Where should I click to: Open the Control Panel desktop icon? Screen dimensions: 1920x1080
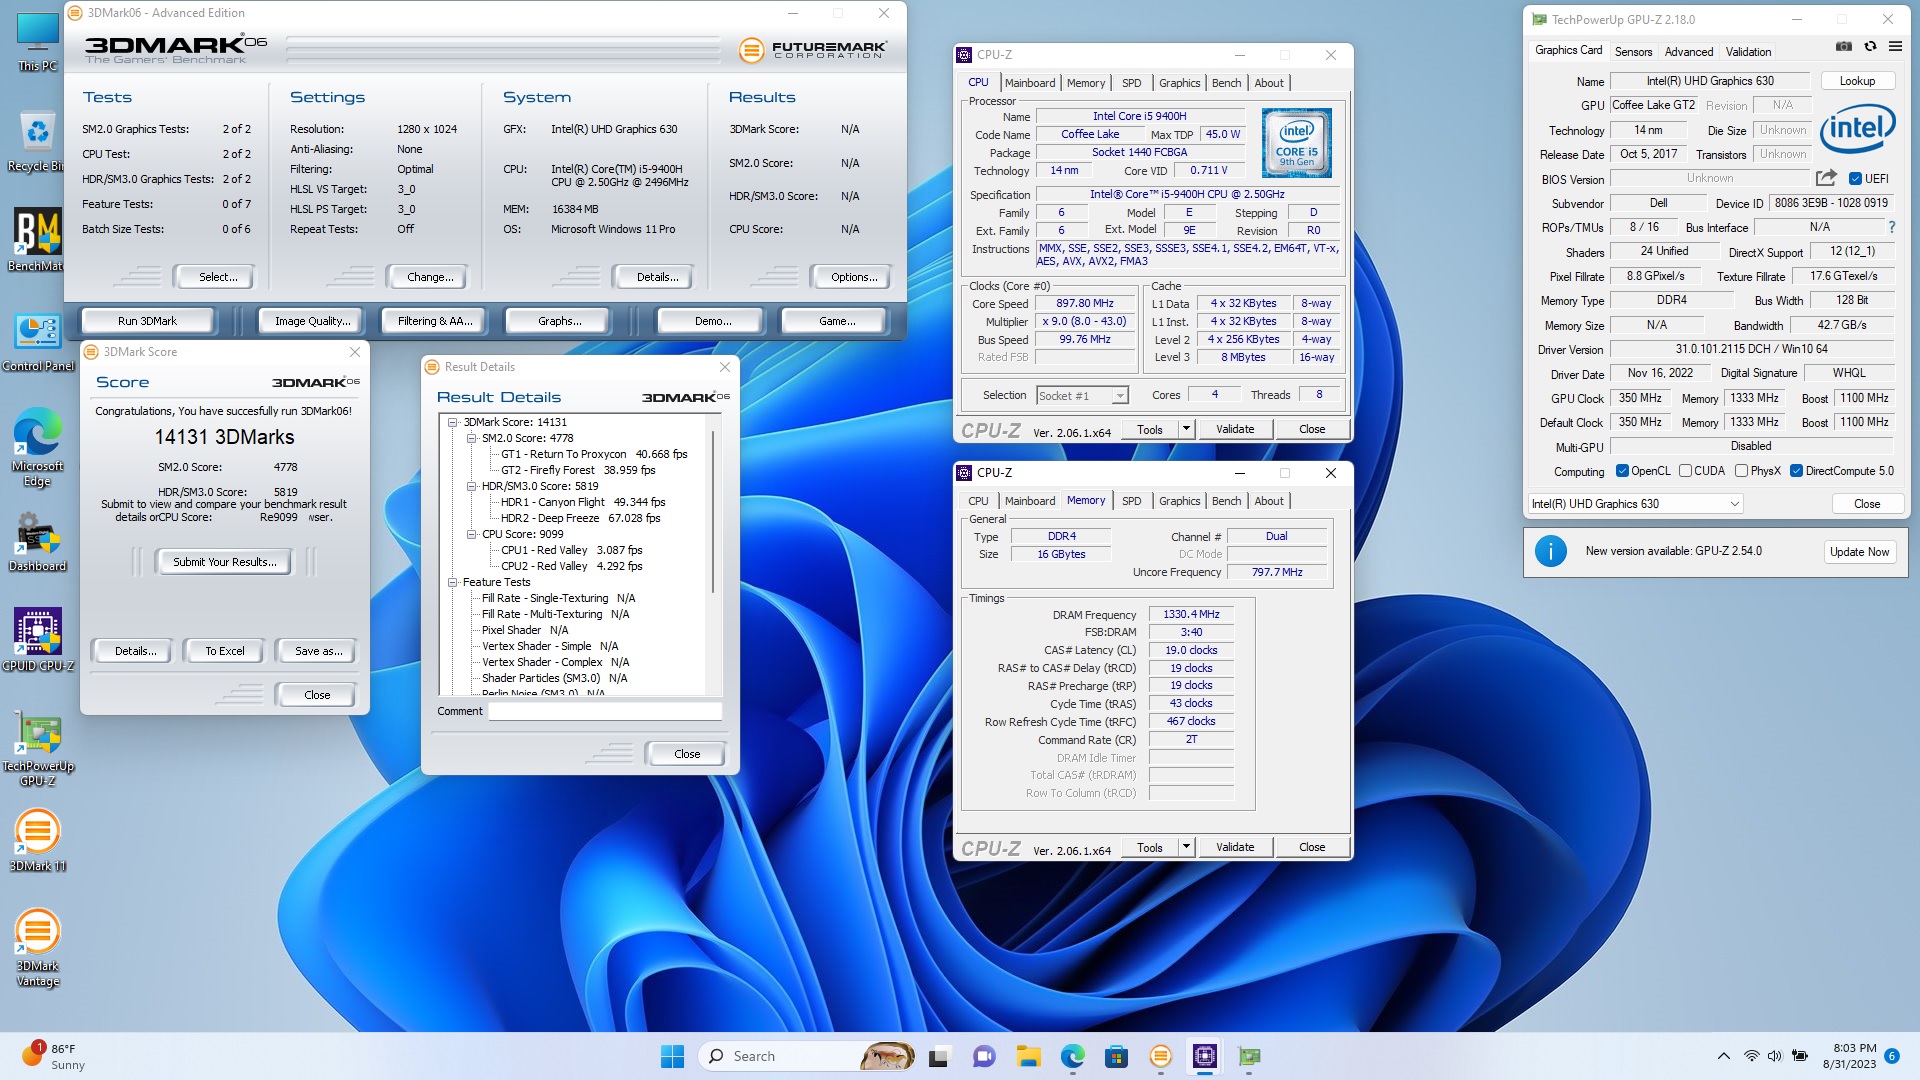tap(38, 341)
